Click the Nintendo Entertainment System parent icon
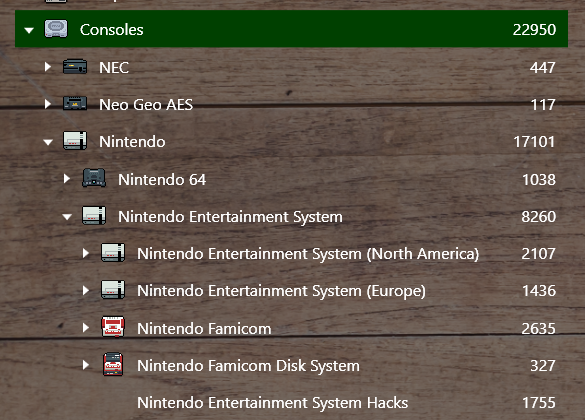The image size is (585, 420). [94, 216]
